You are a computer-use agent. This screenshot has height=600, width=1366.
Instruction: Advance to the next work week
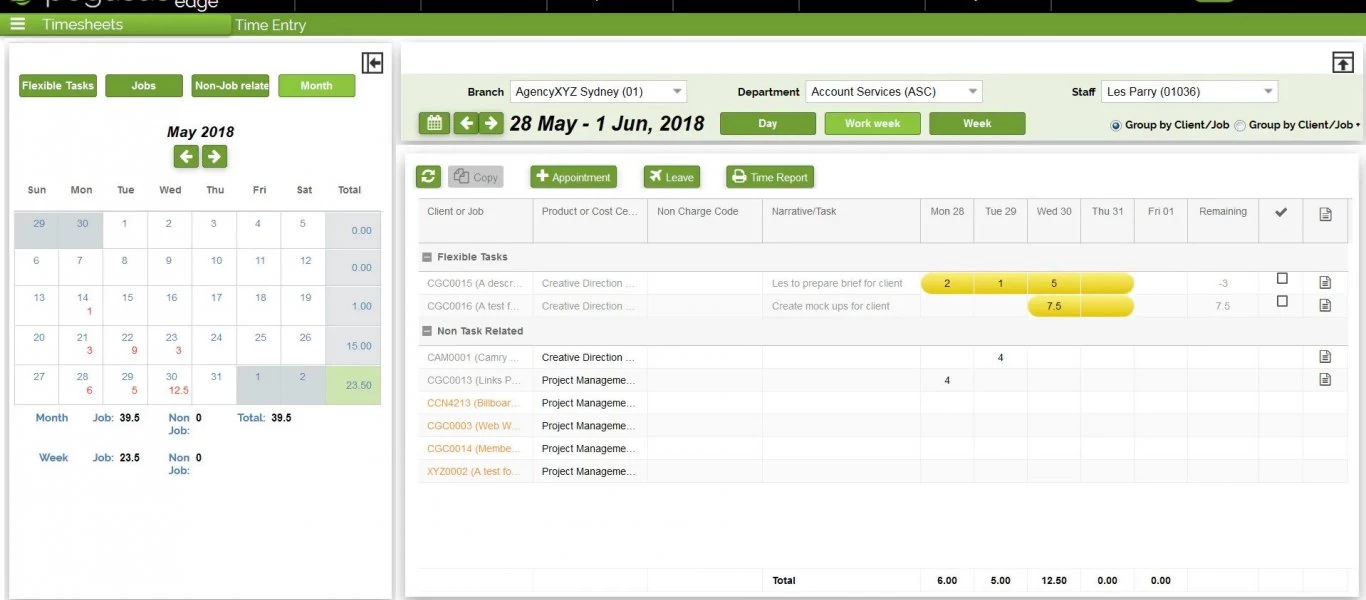[x=490, y=123]
